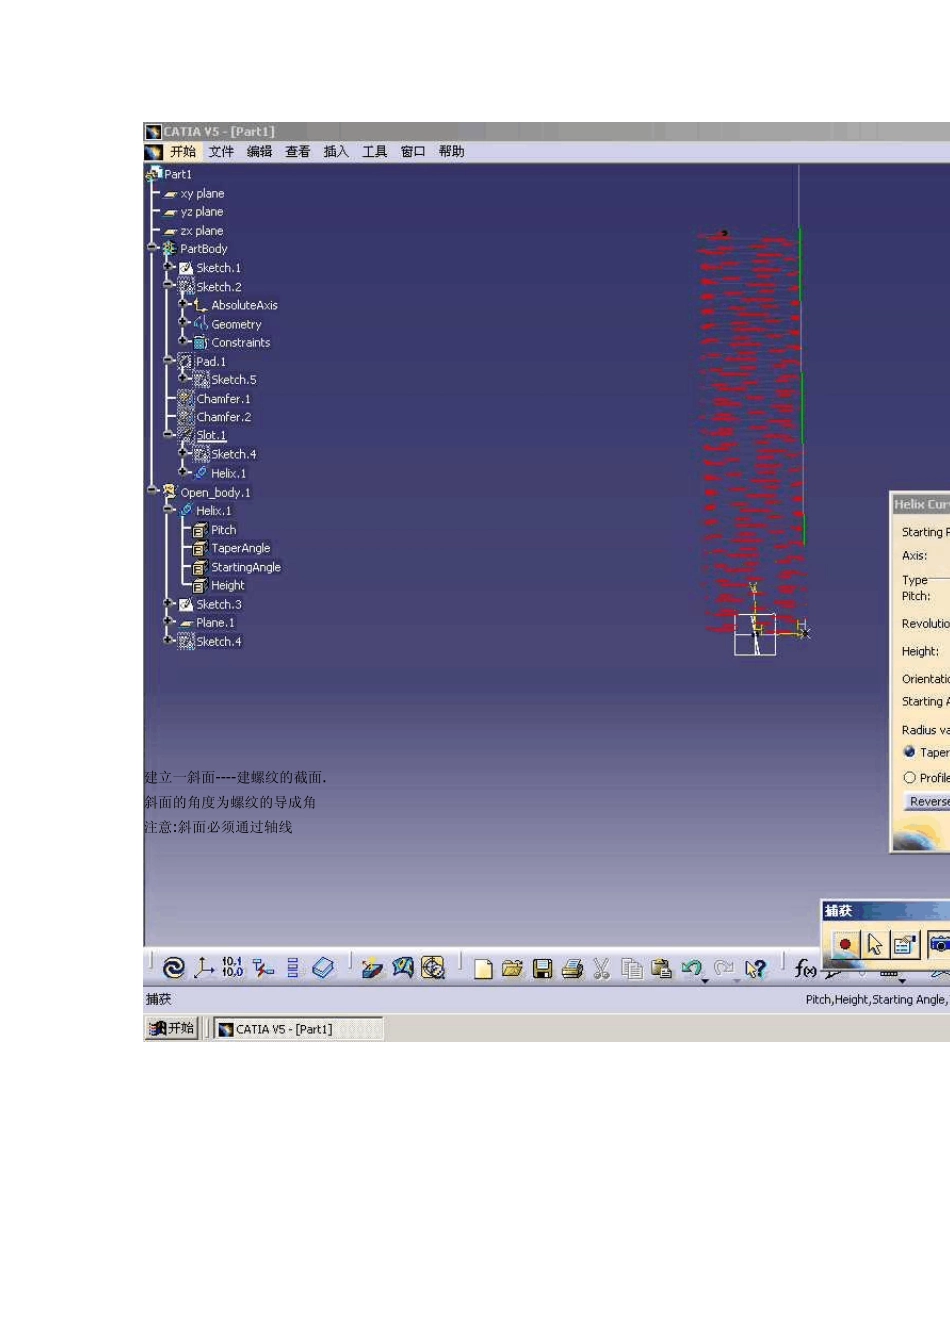This screenshot has height=1344, width=950.
Task: Expand the Plane.1 tree node
Action: tap(169, 622)
